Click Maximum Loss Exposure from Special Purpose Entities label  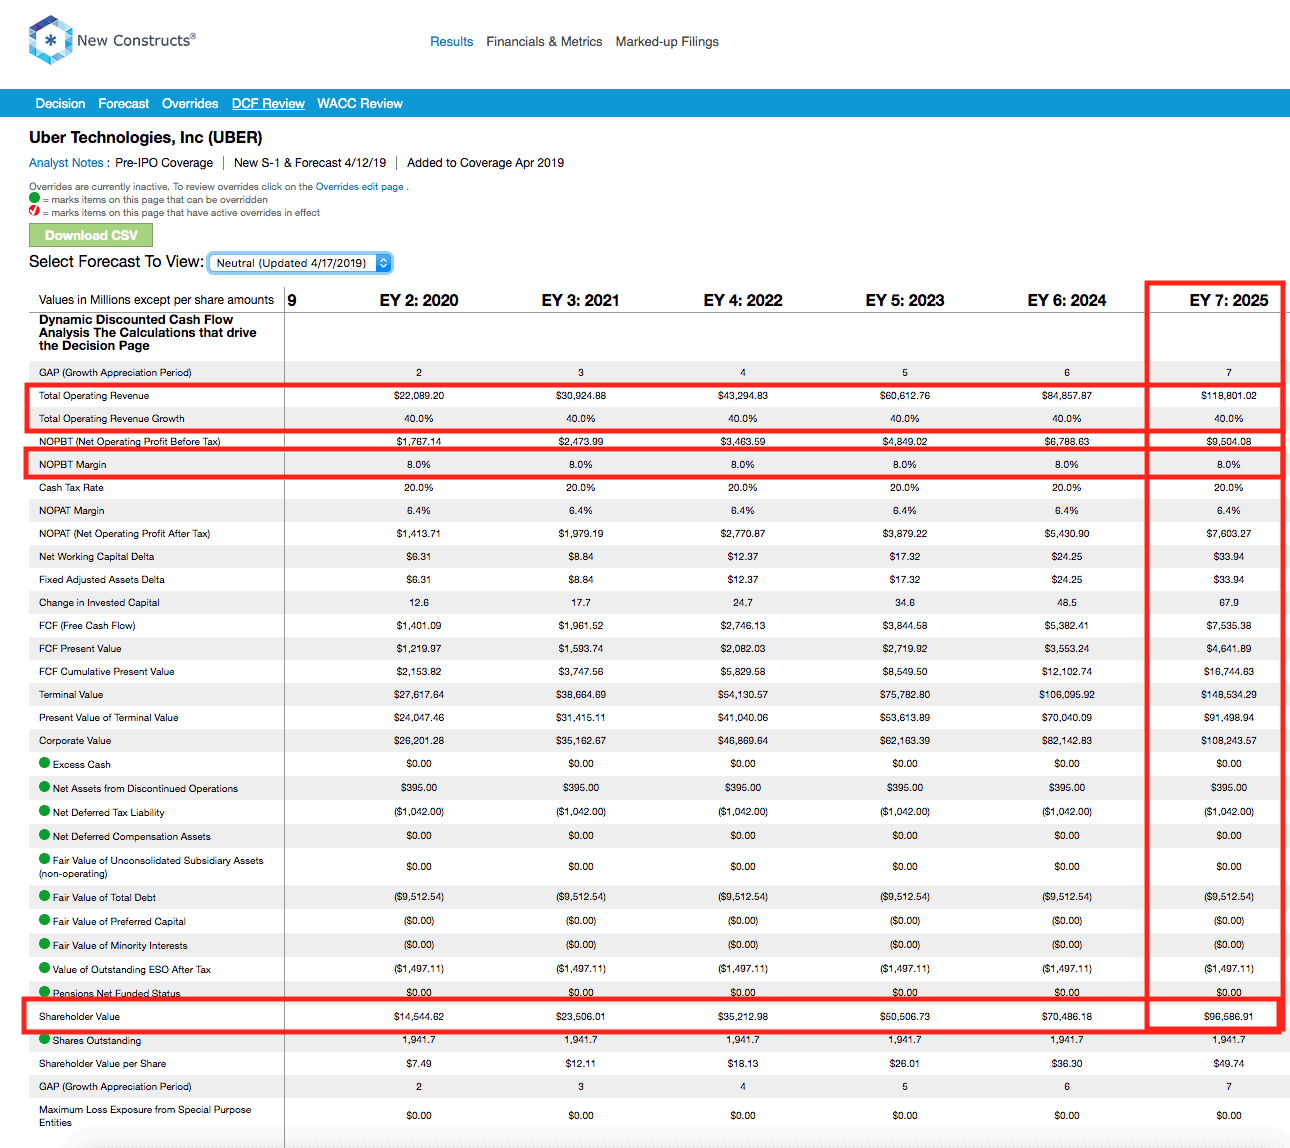145,1116
